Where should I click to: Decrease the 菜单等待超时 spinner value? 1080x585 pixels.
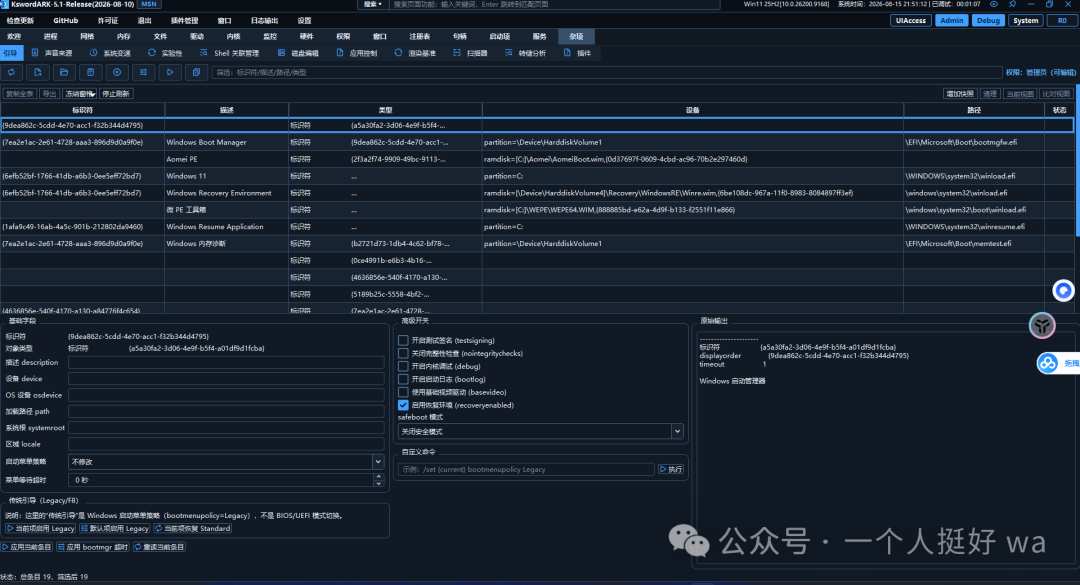(x=378, y=484)
